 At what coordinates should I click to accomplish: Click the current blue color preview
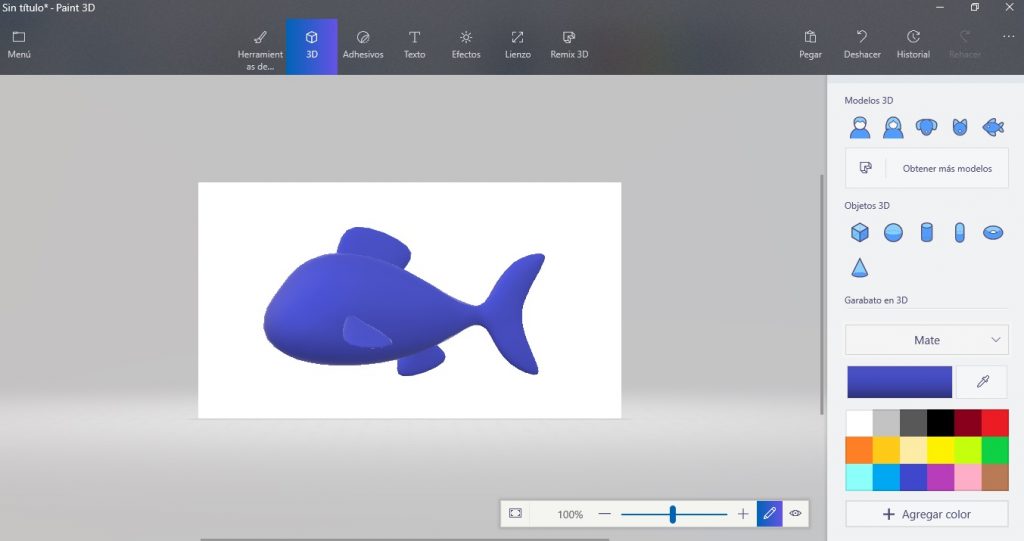[899, 382]
